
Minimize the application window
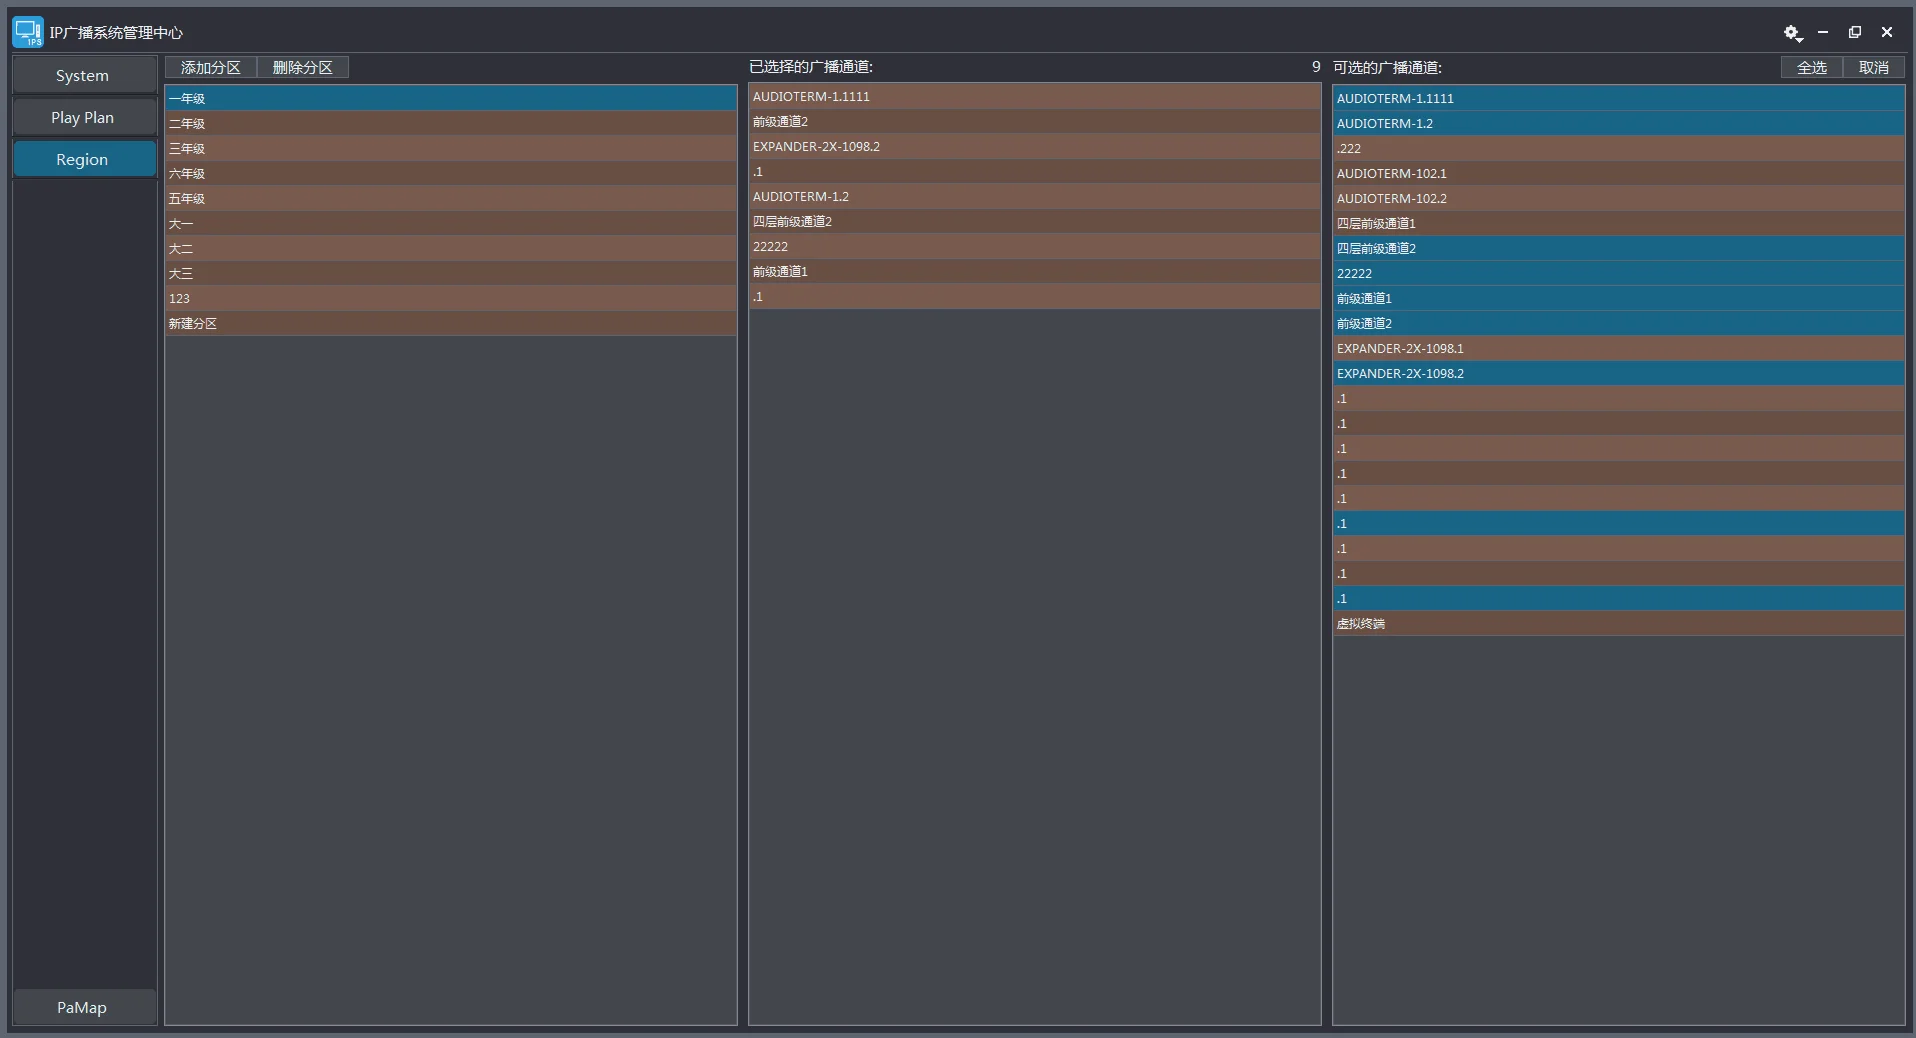click(1823, 32)
